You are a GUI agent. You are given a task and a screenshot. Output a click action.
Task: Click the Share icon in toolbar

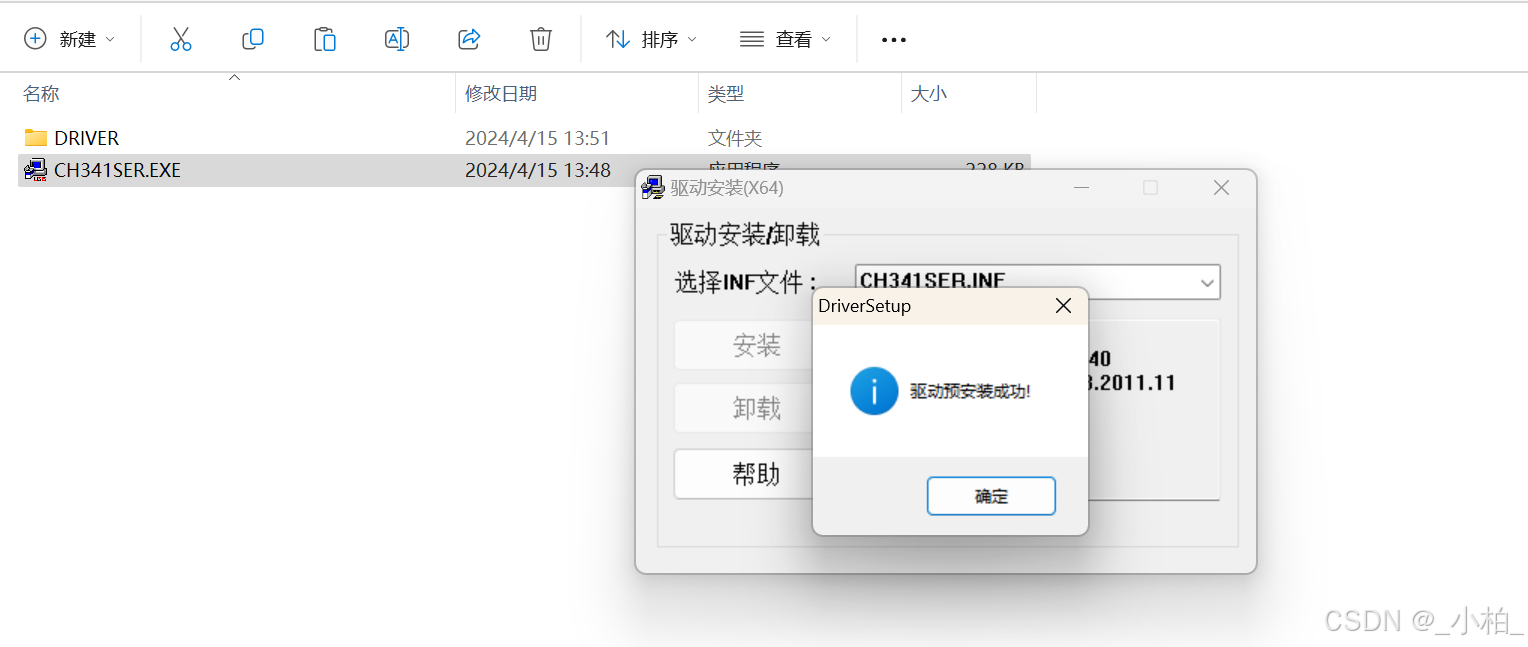pyautogui.click(x=469, y=39)
